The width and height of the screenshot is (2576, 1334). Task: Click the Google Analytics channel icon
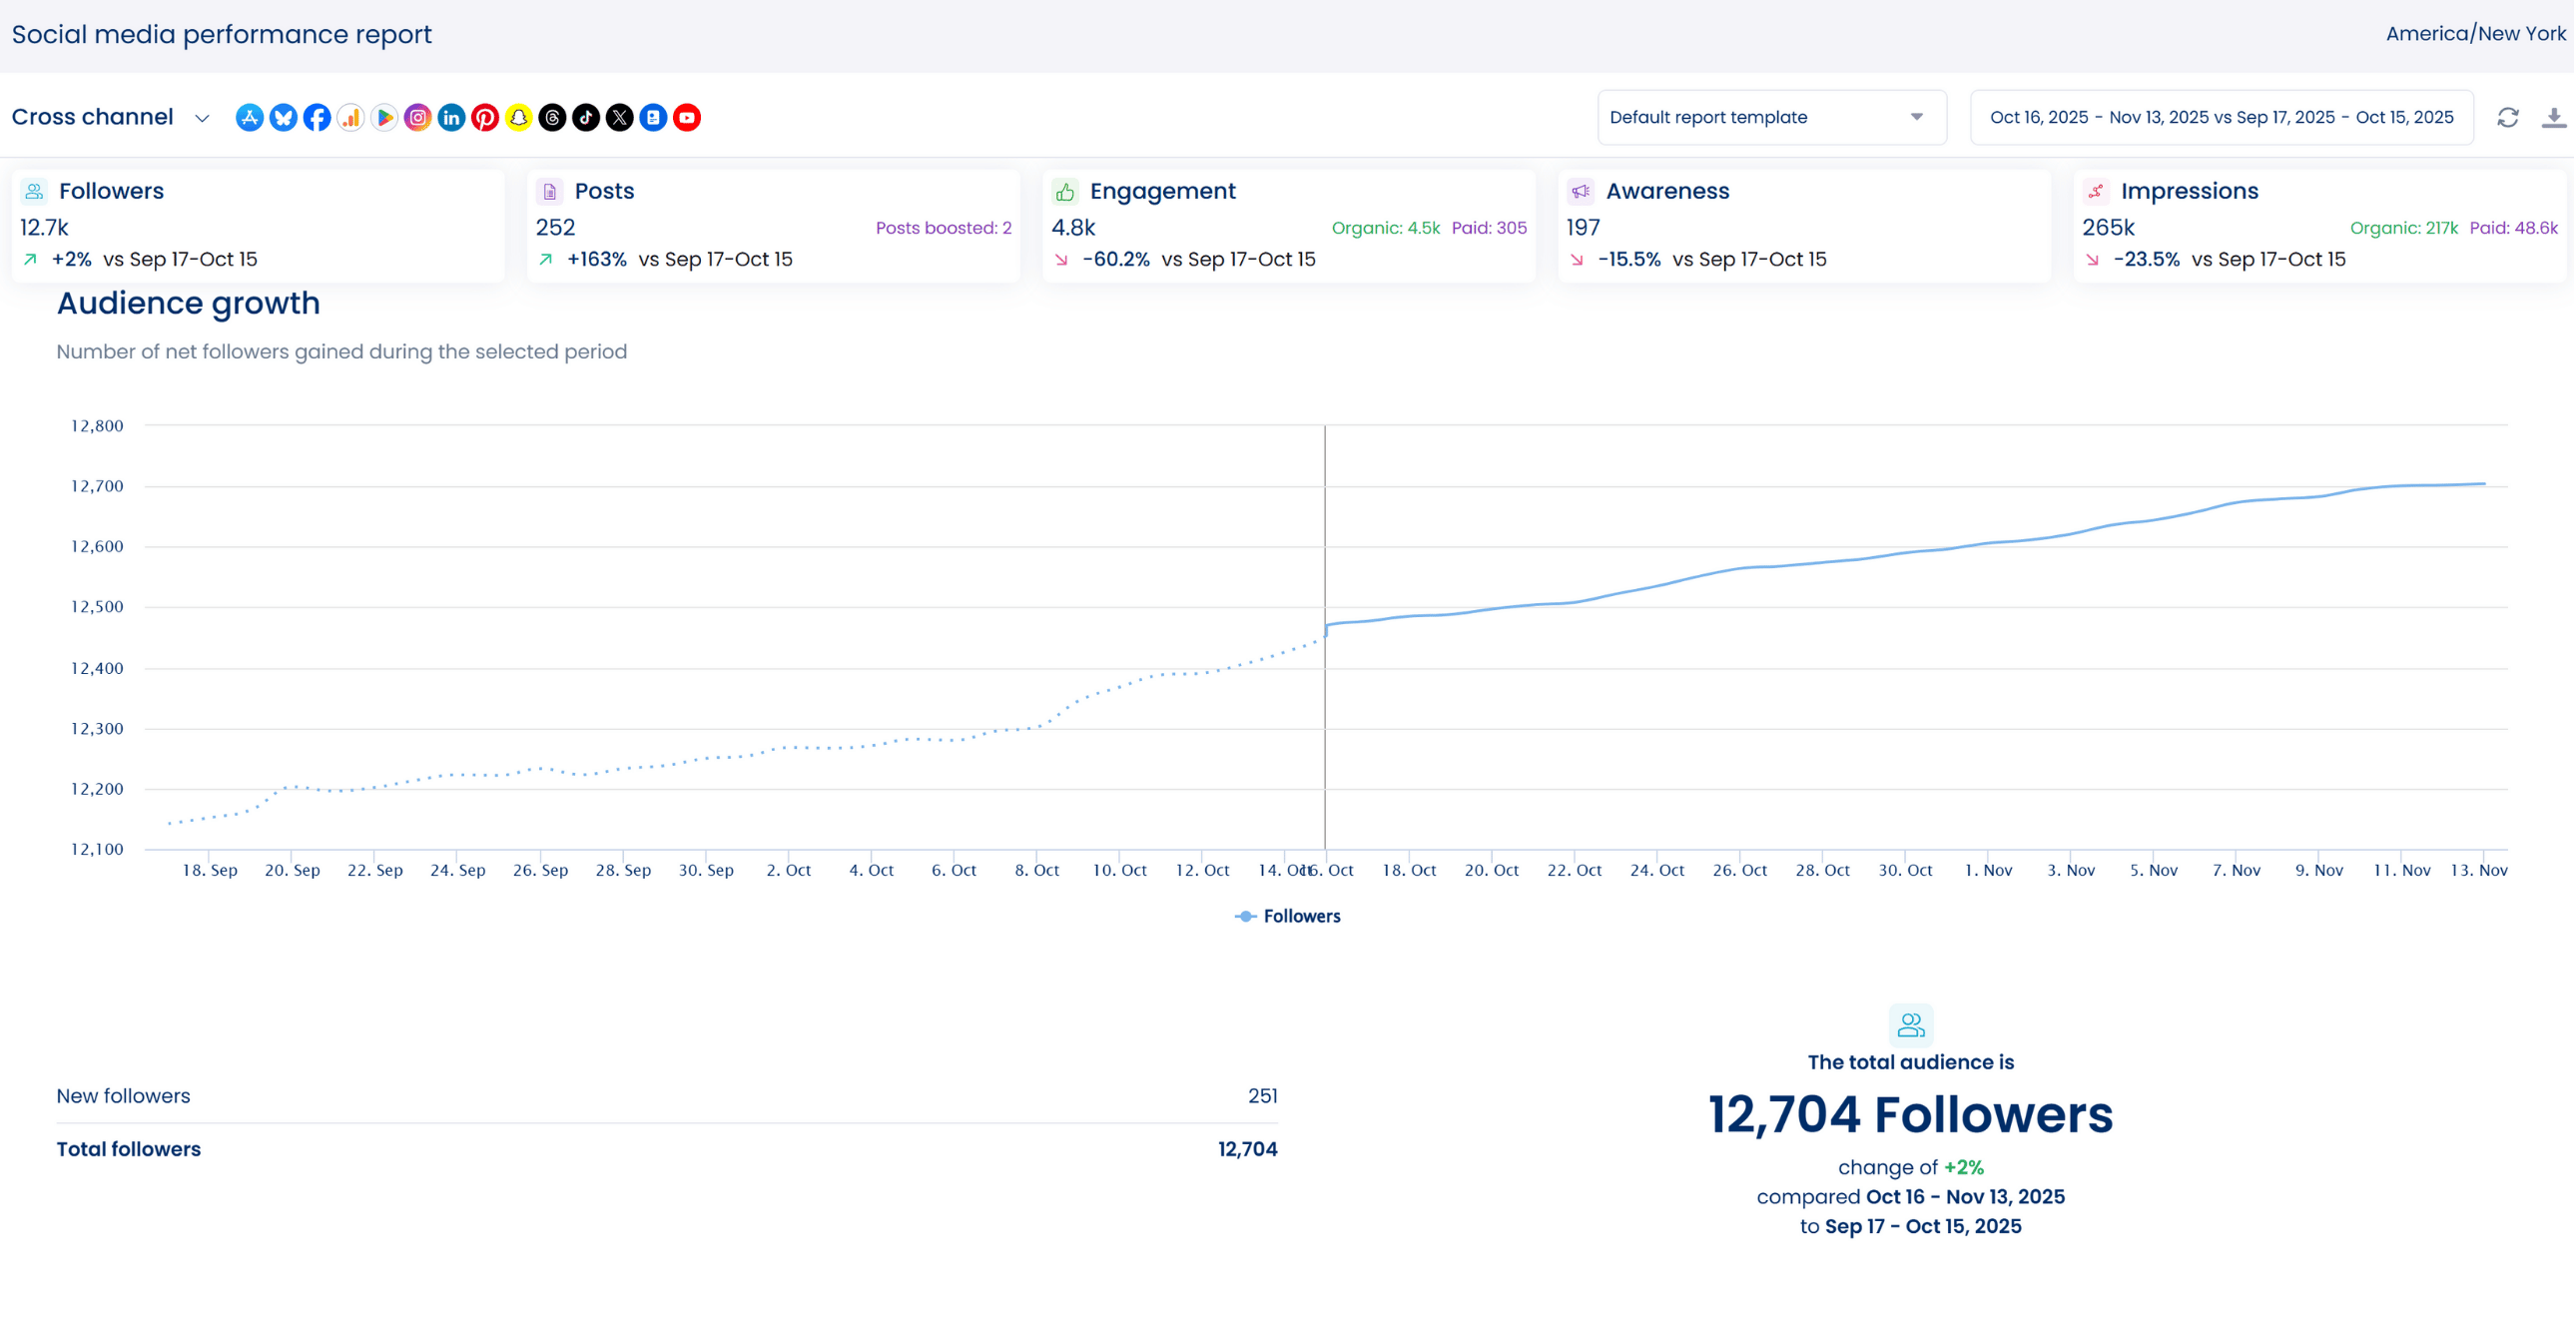coord(351,118)
